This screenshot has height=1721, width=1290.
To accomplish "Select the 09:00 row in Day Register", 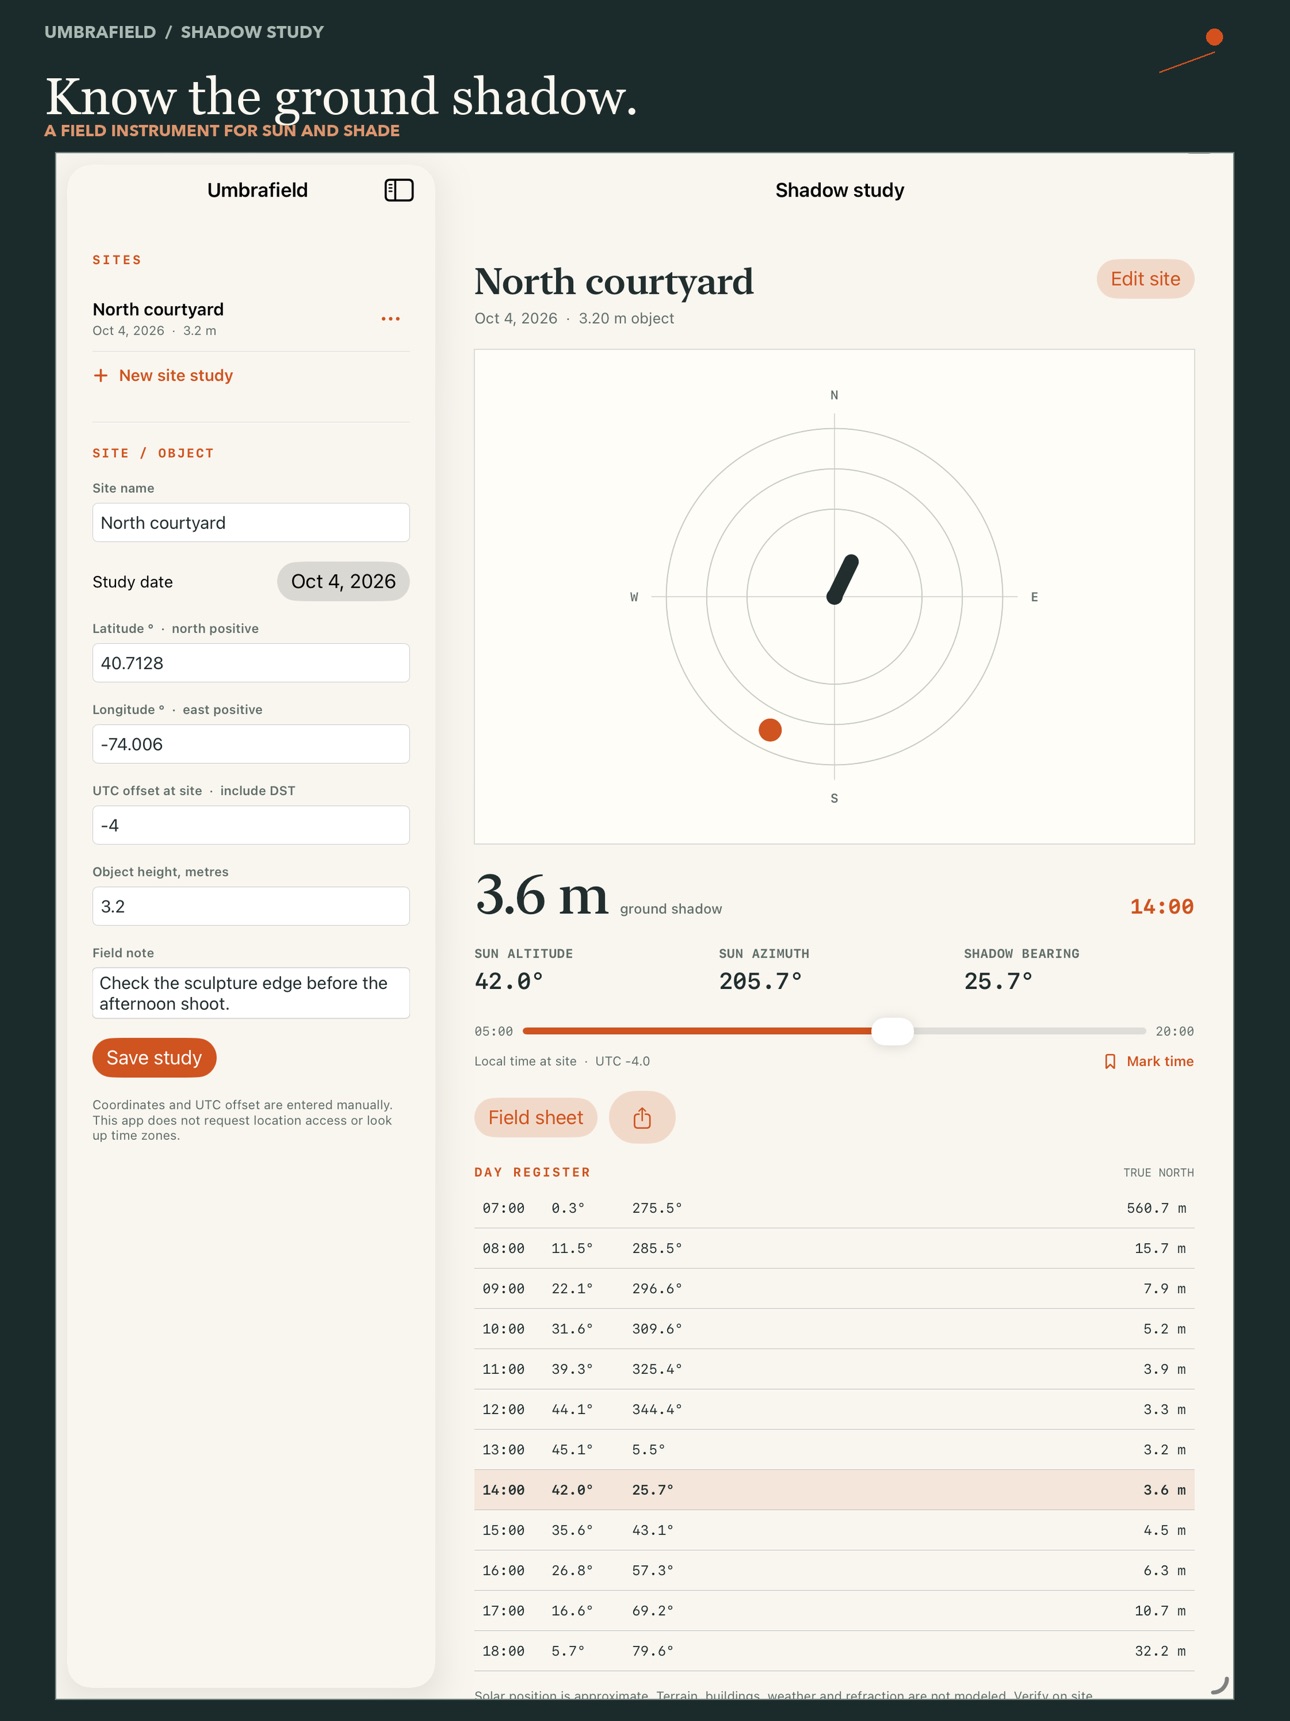I will pos(834,1289).
